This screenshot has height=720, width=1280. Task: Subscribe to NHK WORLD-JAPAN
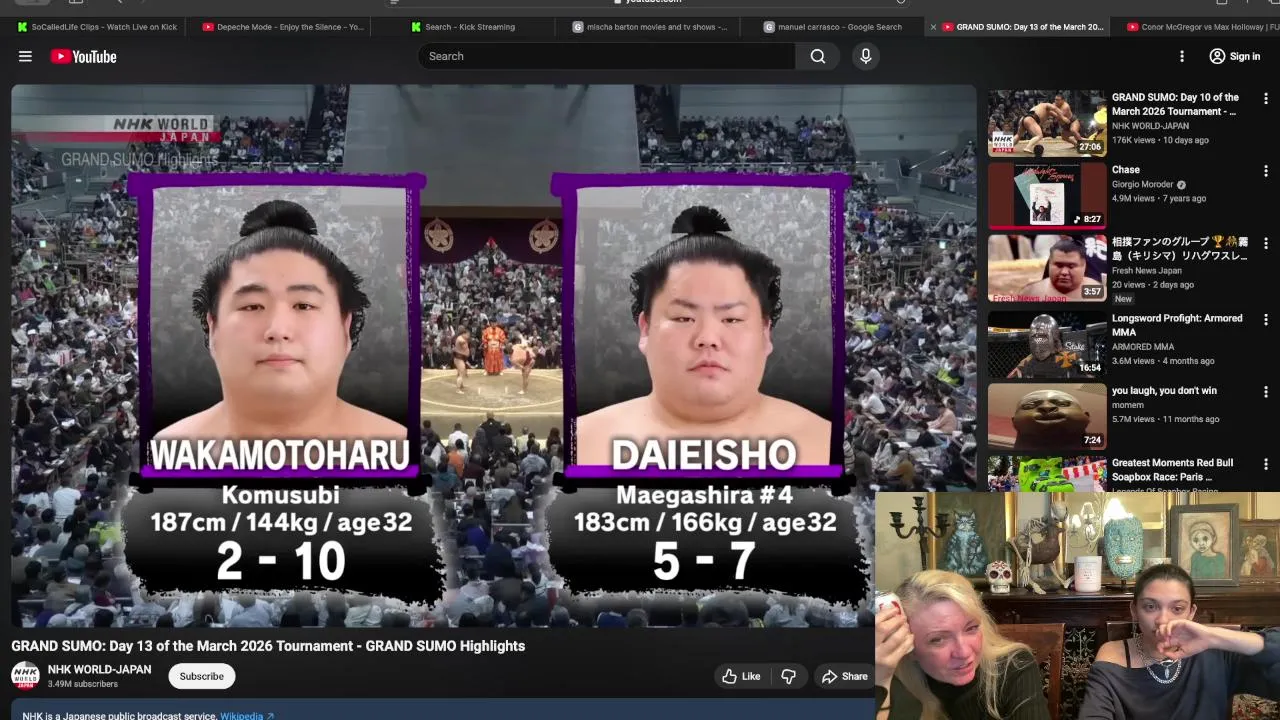click(201, 676)
